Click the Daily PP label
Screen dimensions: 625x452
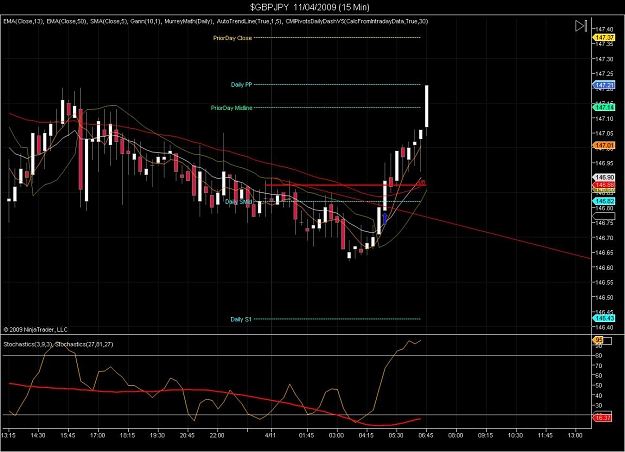click(x=242, y=85)
